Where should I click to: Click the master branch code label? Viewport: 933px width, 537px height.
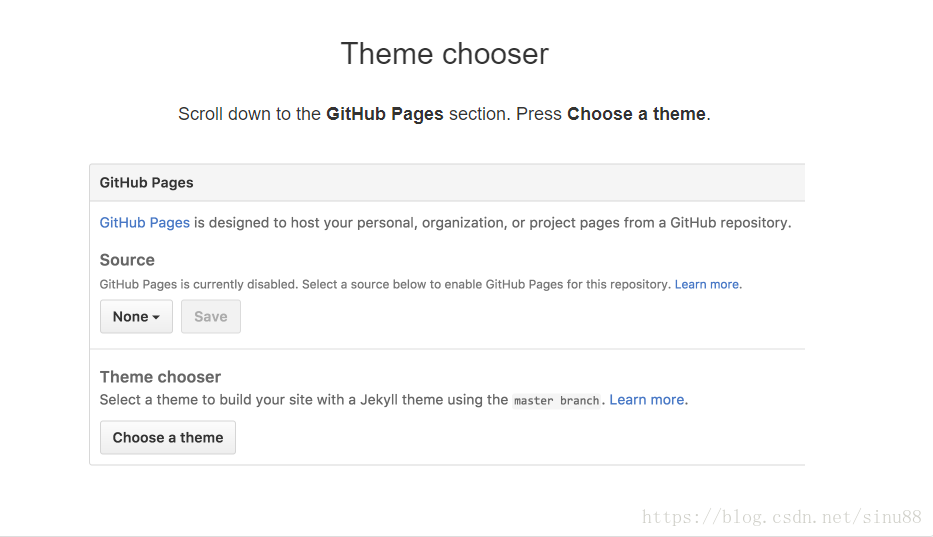[556, 401]
